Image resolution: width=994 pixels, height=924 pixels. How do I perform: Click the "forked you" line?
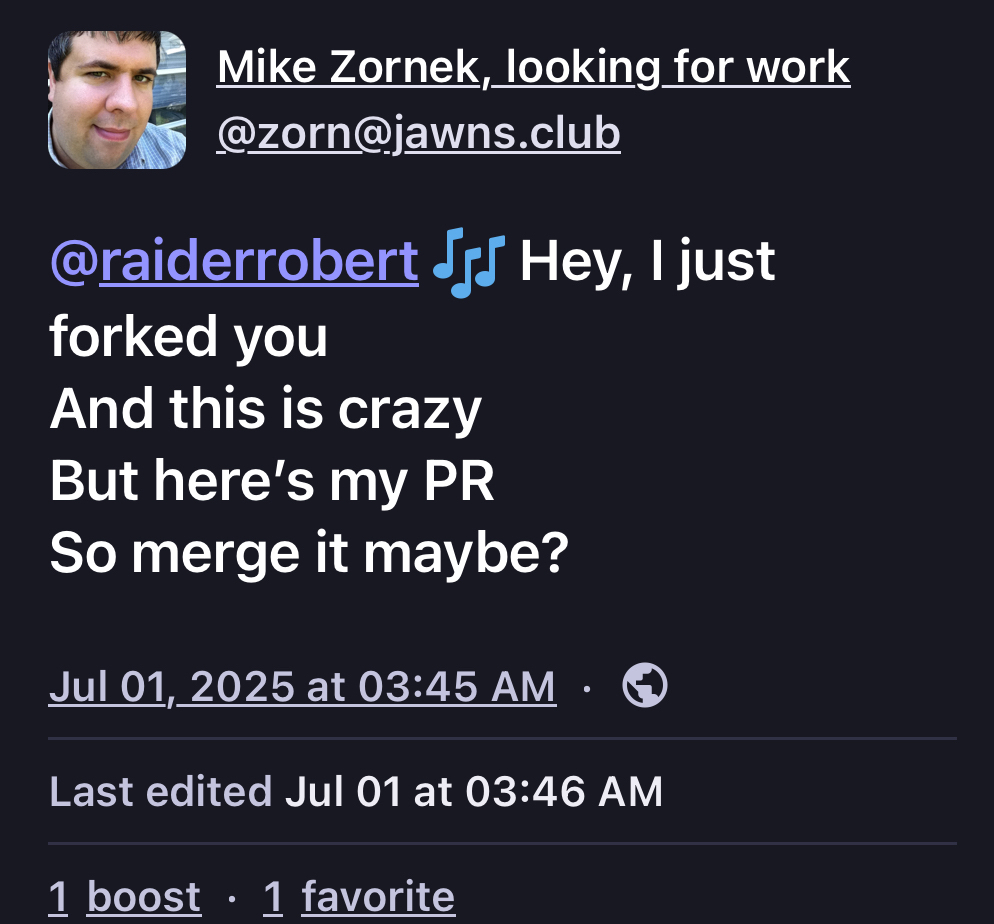[x=188, y=336]
